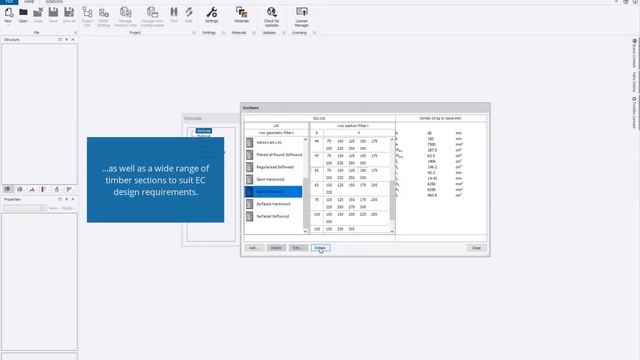Click the Details button in Sections dialog
640x360 pixels.
[x=320, y=248]
